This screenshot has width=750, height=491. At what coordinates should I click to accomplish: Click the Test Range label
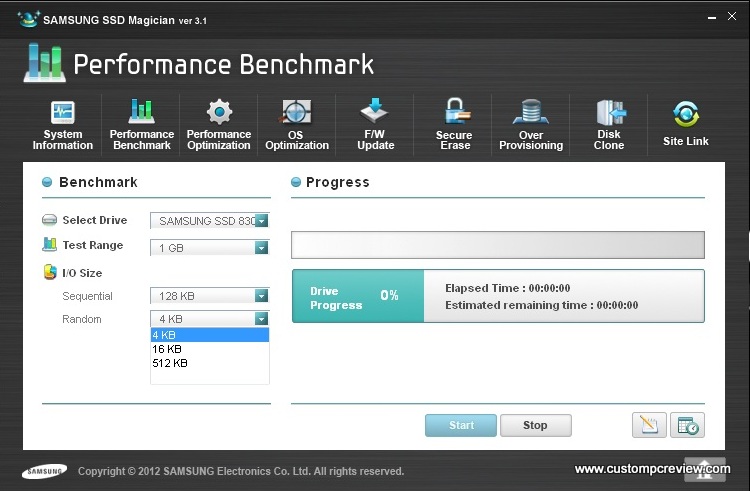click(93, 245)
